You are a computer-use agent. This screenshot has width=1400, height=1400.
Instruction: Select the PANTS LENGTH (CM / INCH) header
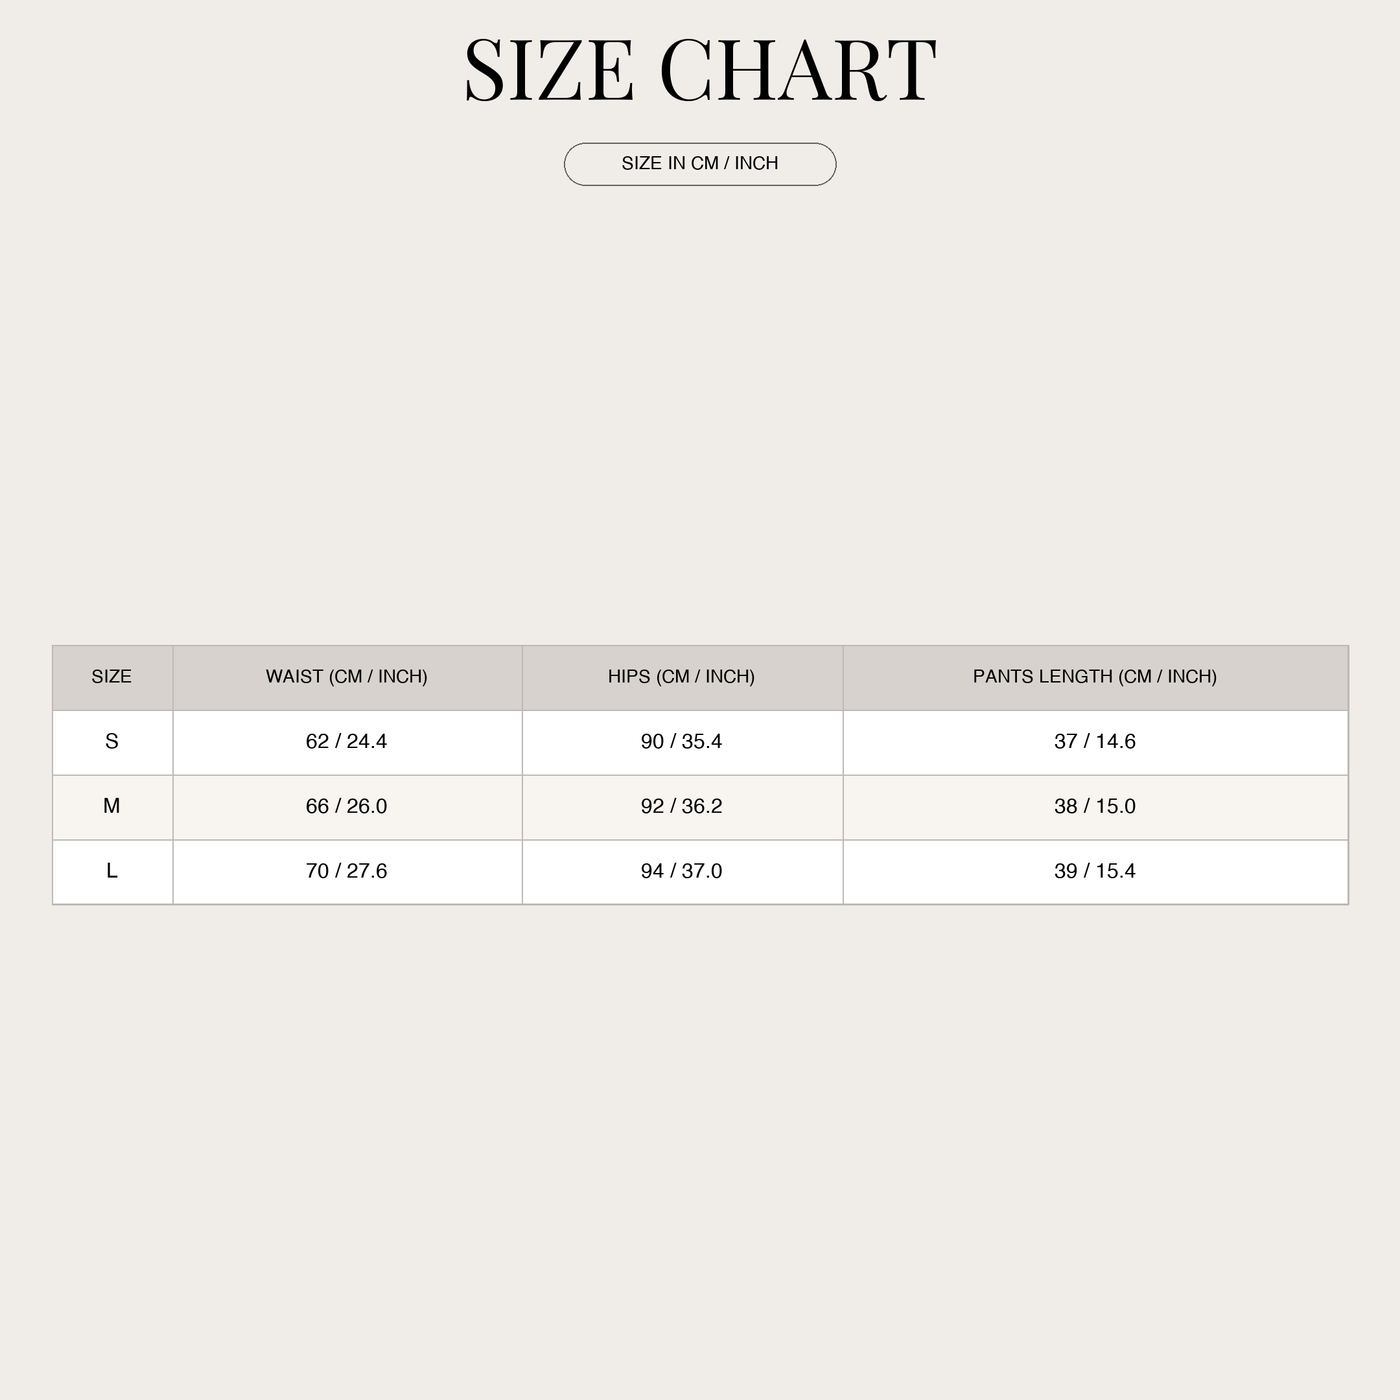[1095, 677]
